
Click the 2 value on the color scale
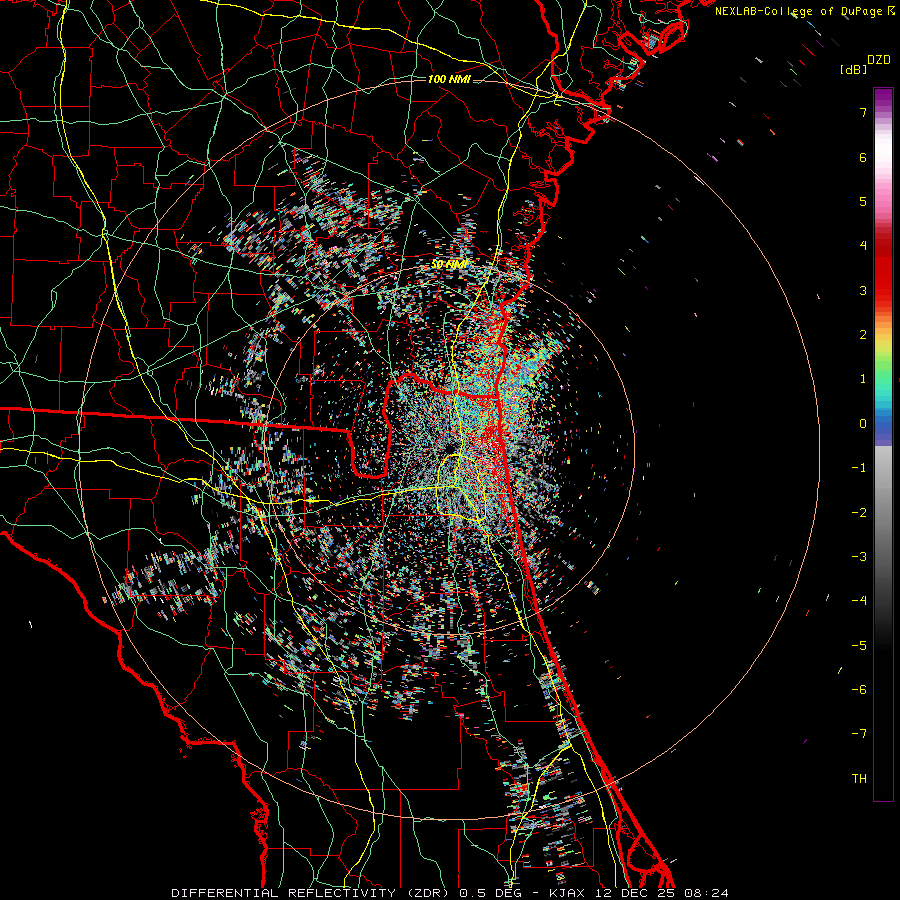click(863, 335)
